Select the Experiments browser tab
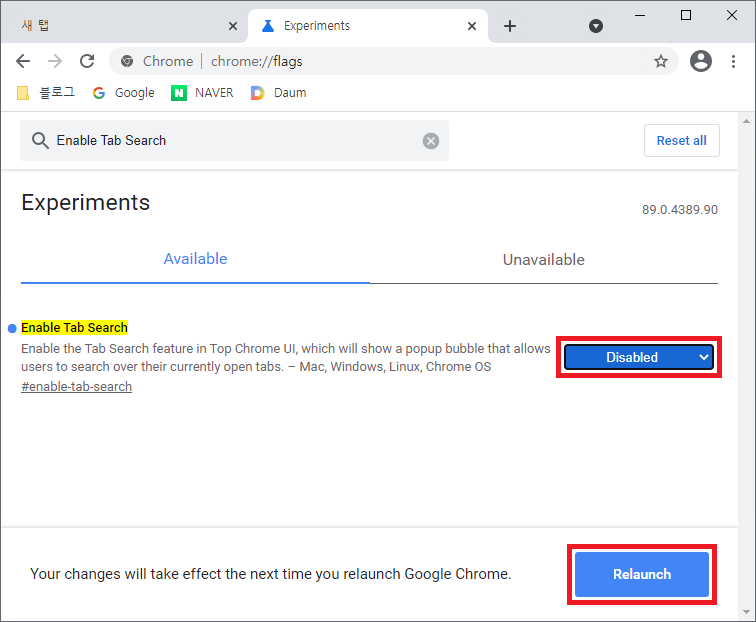 (x=367, y=26)
